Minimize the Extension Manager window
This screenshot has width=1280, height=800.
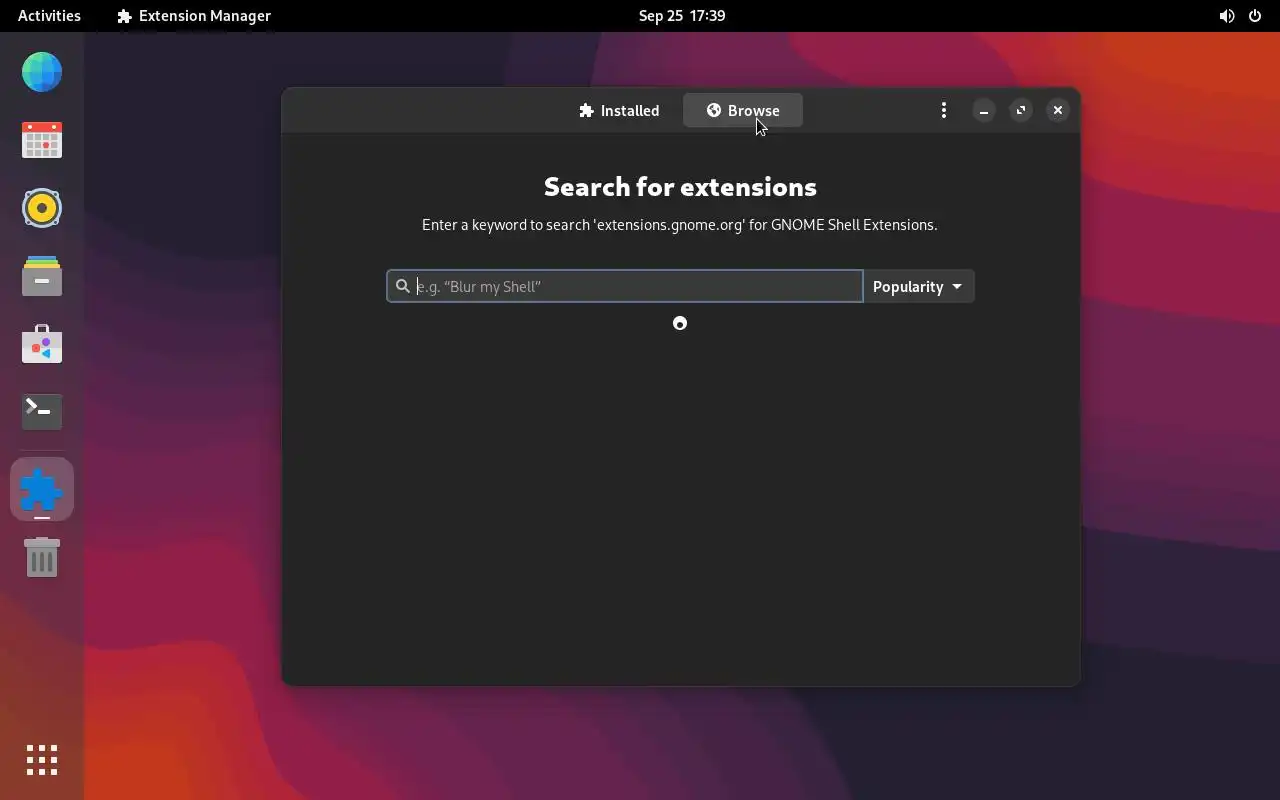pos(984,110)
